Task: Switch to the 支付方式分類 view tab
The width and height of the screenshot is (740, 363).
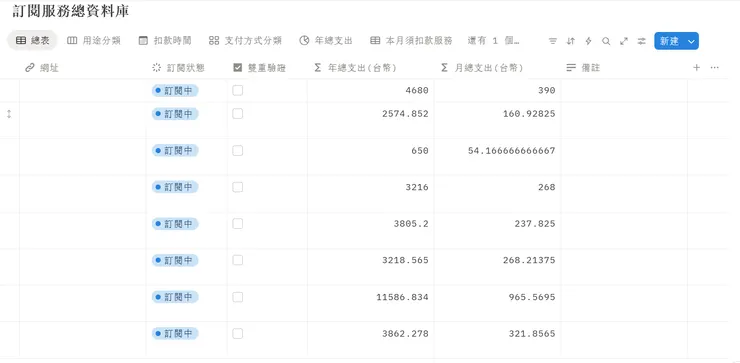Action: (245, 41)
